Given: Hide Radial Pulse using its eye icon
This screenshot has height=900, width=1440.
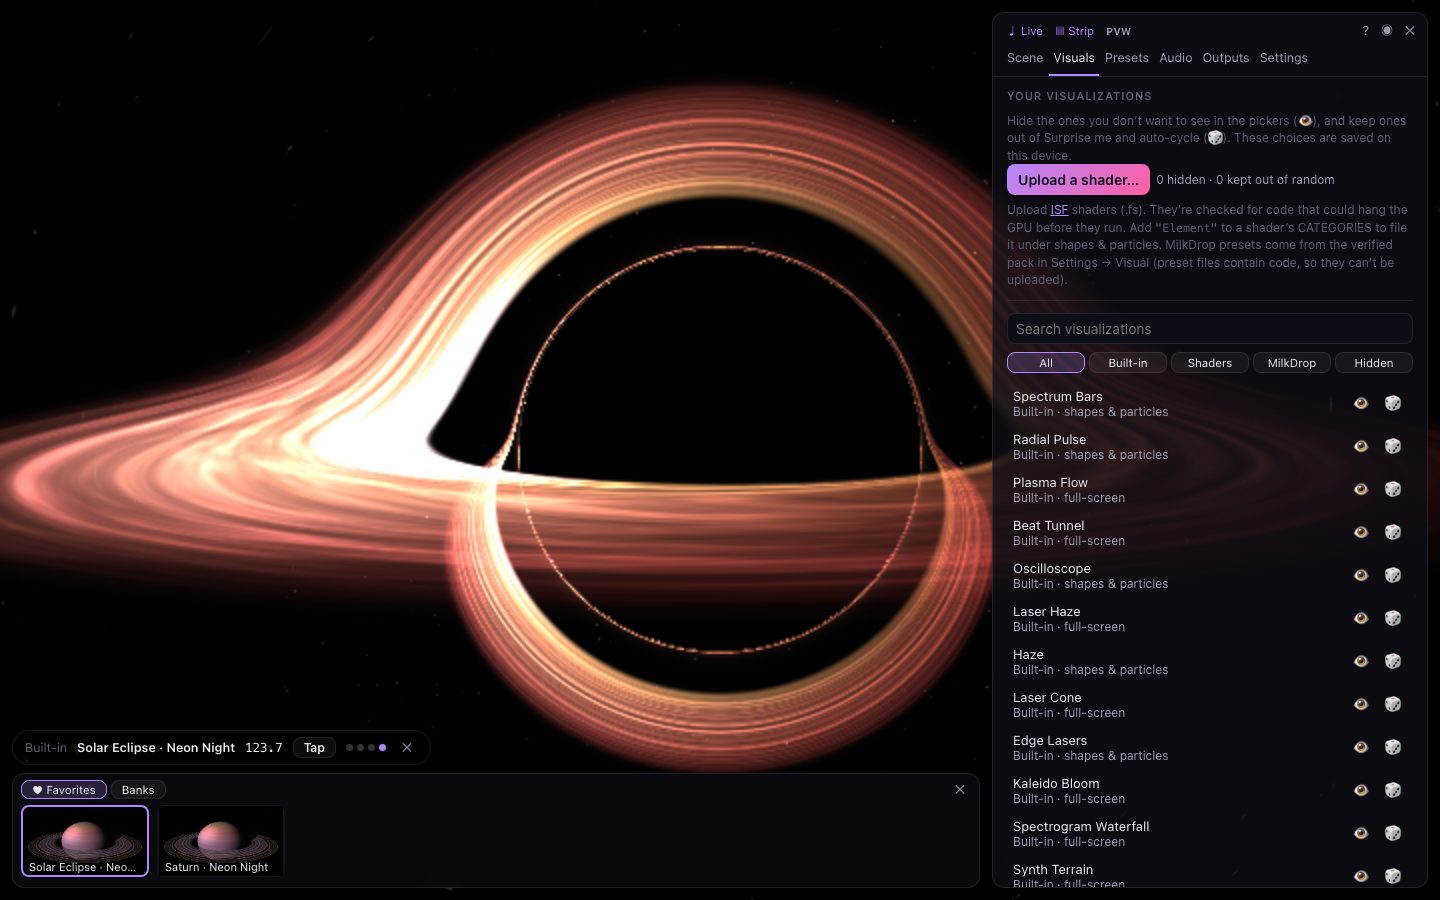Looking at the screenshot, I should click(x=1360, y=446).
